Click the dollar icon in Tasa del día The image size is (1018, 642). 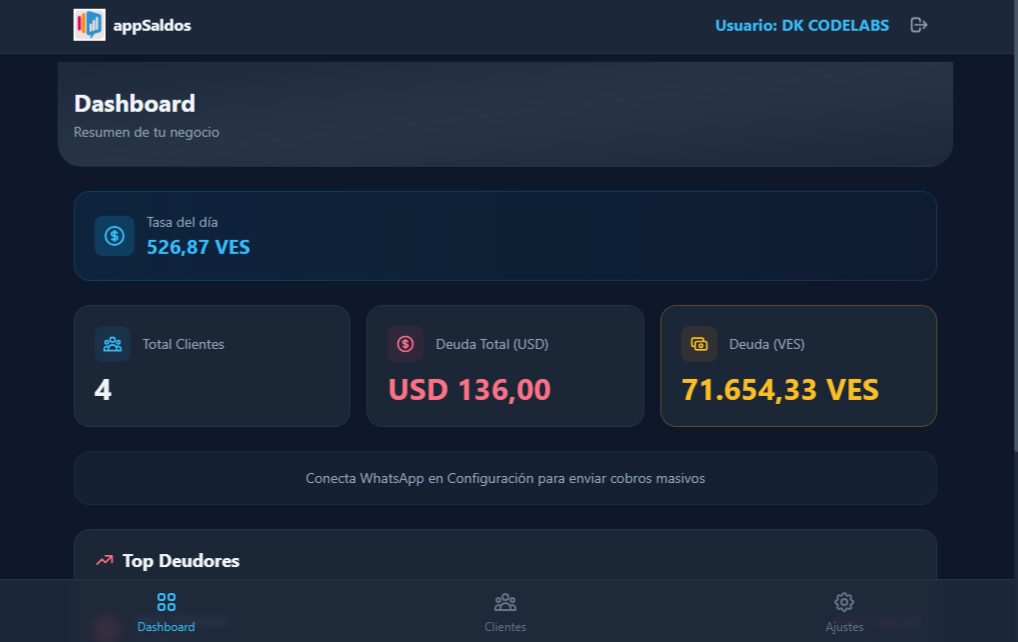pyautogui.click(x=114, y=236)
